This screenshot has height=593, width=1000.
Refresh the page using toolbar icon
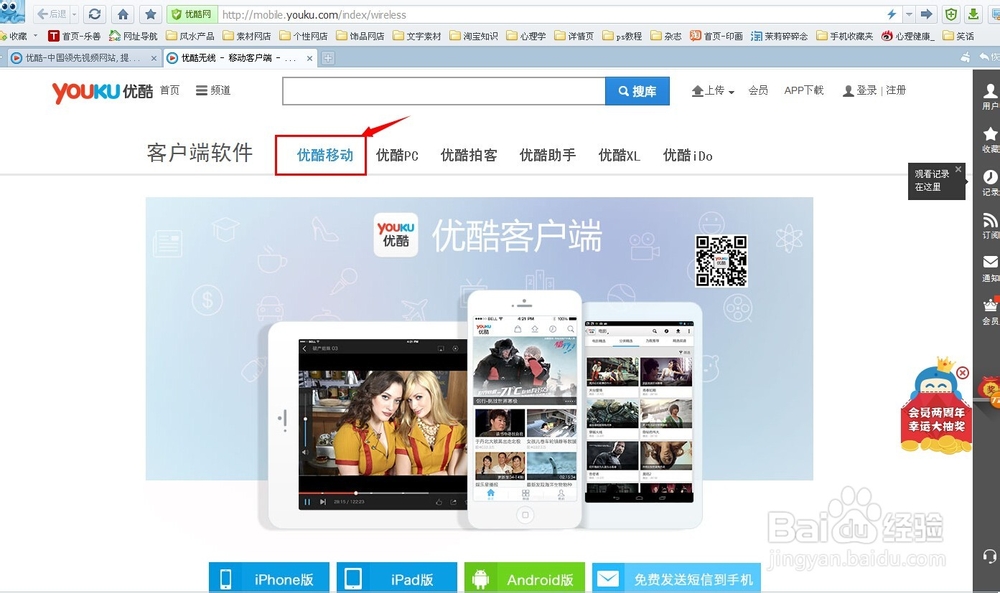(94, 14)
